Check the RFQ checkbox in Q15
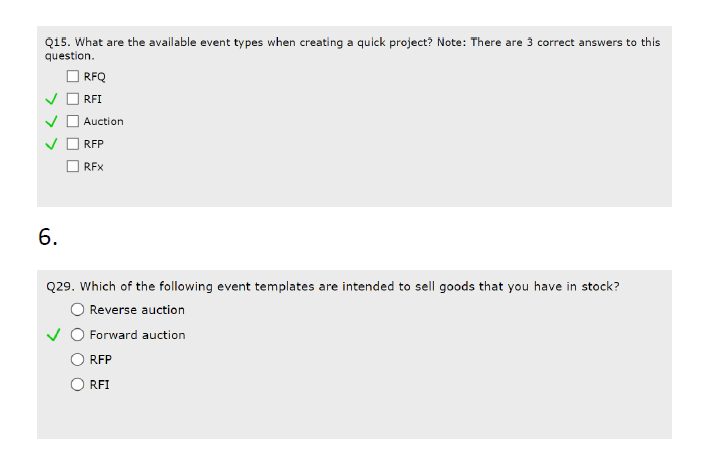723x459 pixels. coord(74,77)
